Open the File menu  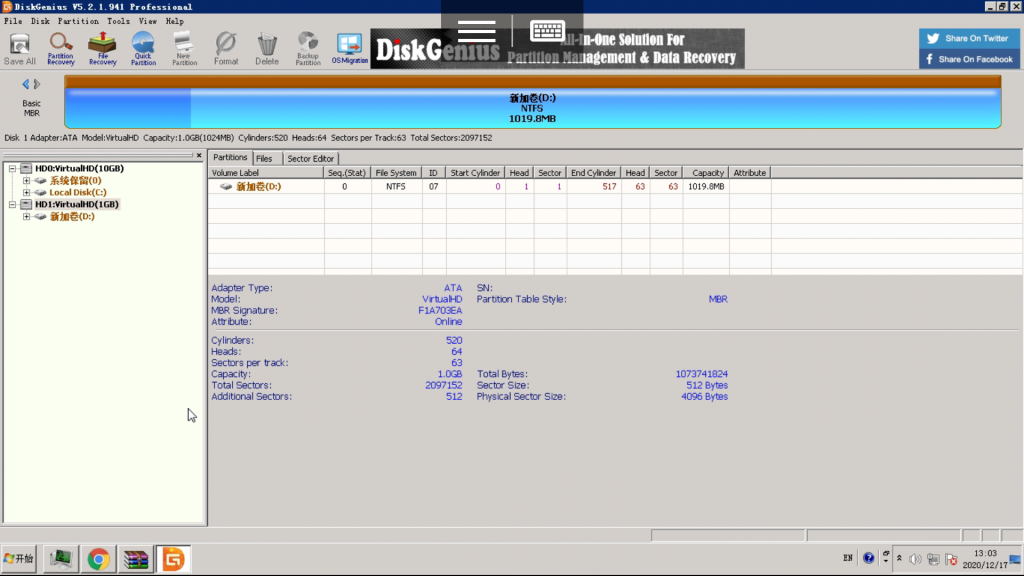click(13, 22)
